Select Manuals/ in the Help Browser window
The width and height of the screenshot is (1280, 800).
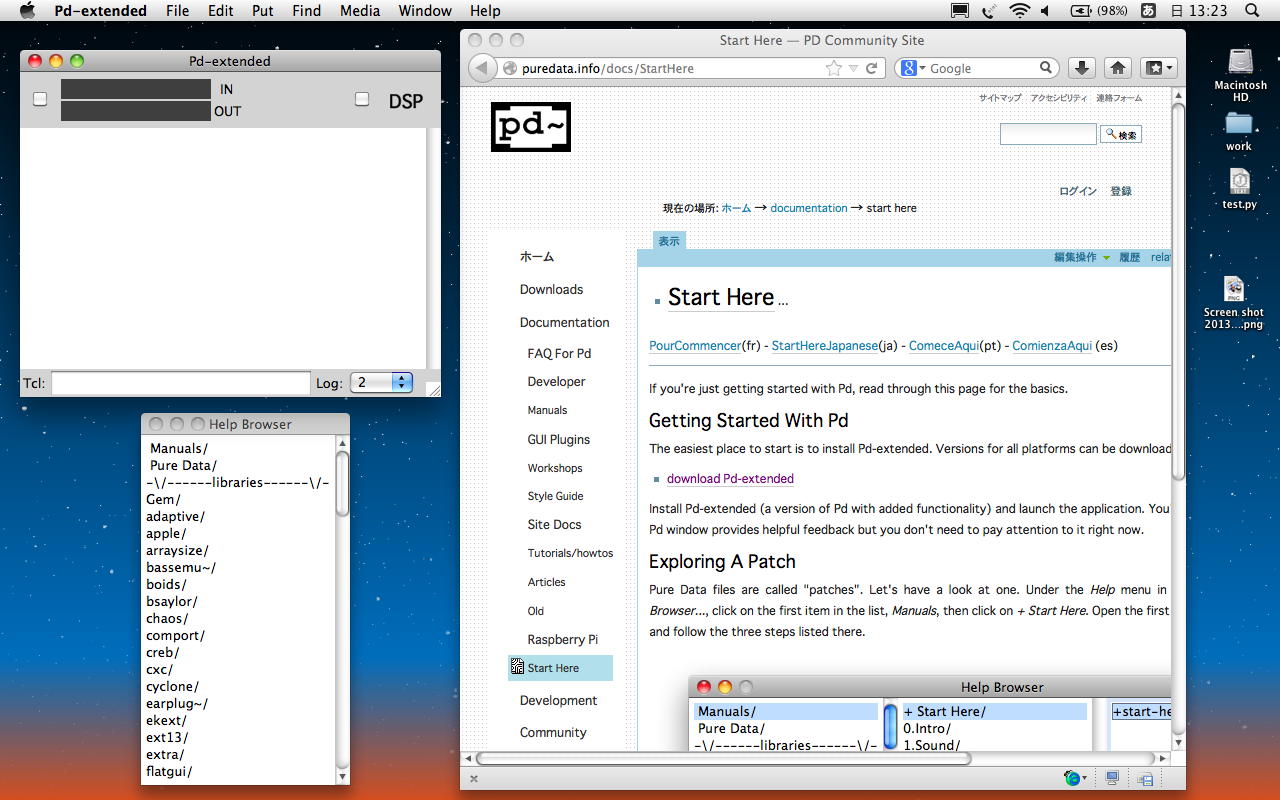click(179, 449)
